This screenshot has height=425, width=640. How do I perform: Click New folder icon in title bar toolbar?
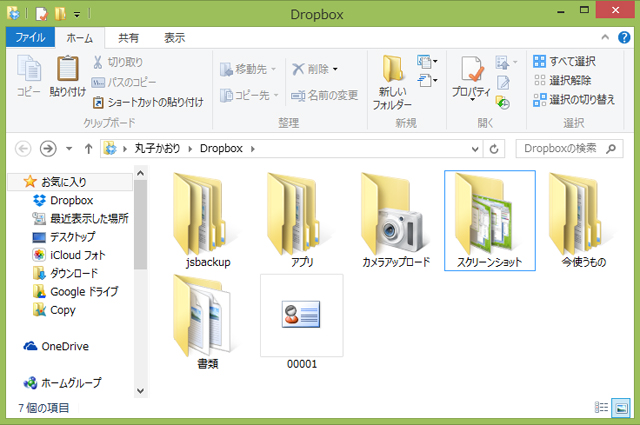60,14
